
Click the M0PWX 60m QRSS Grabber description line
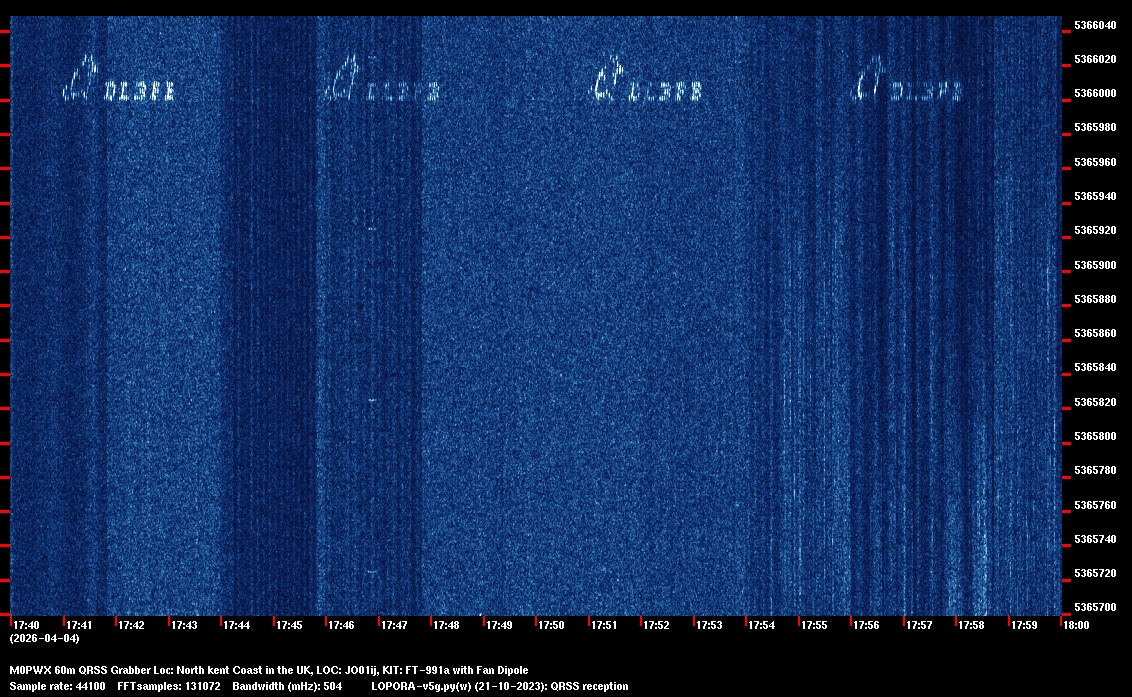click(x=269, y=670)
